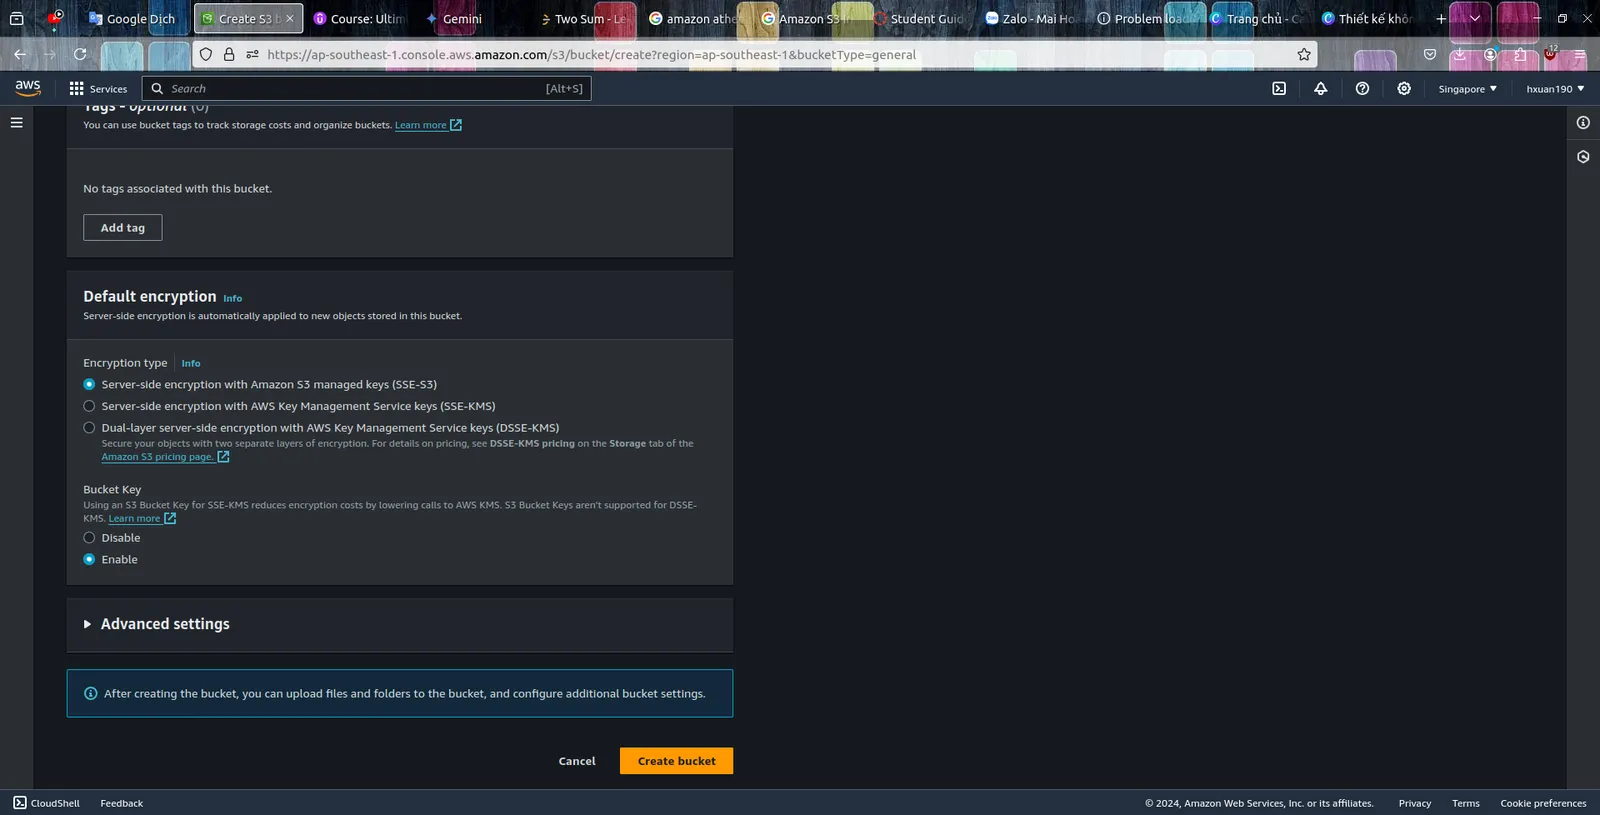Open the Amazon S3 pricing page link
The height and width of the screenshot is (815, 1600).
[165, 457]
